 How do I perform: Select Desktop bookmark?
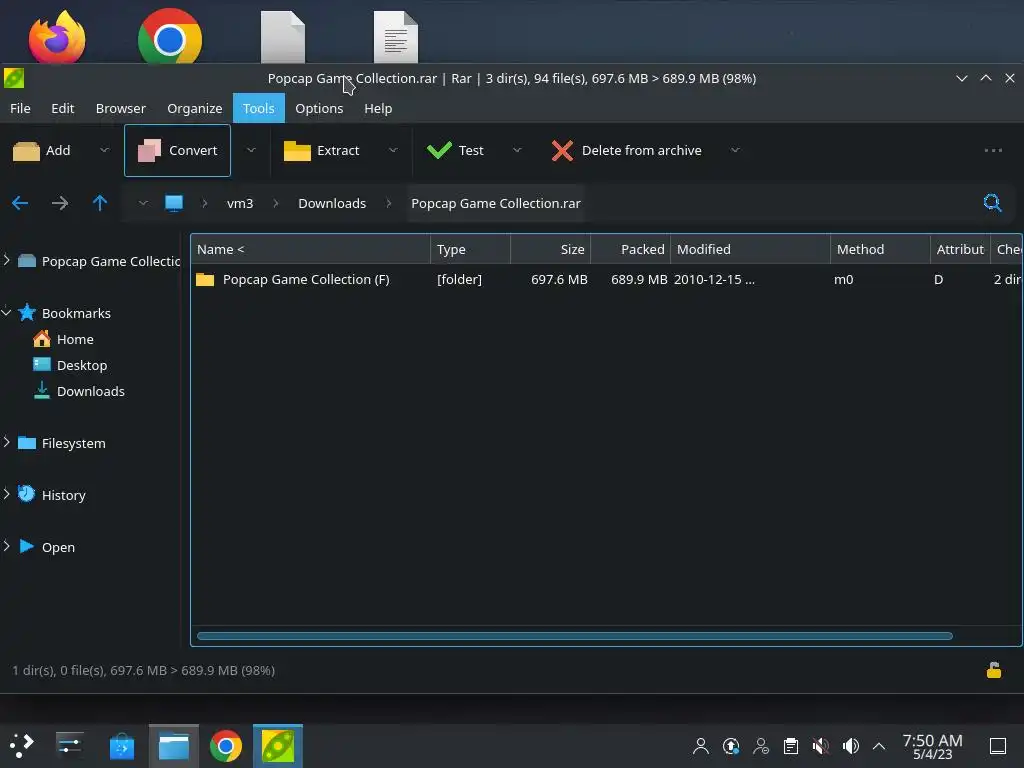[70, 366]
